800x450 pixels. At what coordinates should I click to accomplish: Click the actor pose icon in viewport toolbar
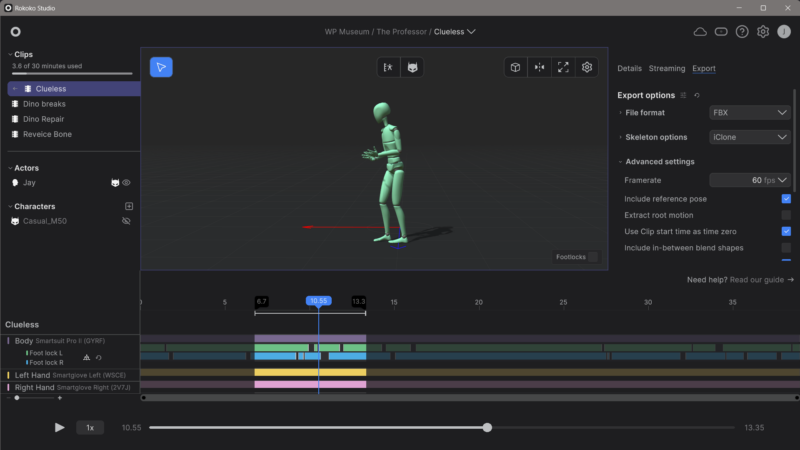pyautogui.click(x=388, y=67)
